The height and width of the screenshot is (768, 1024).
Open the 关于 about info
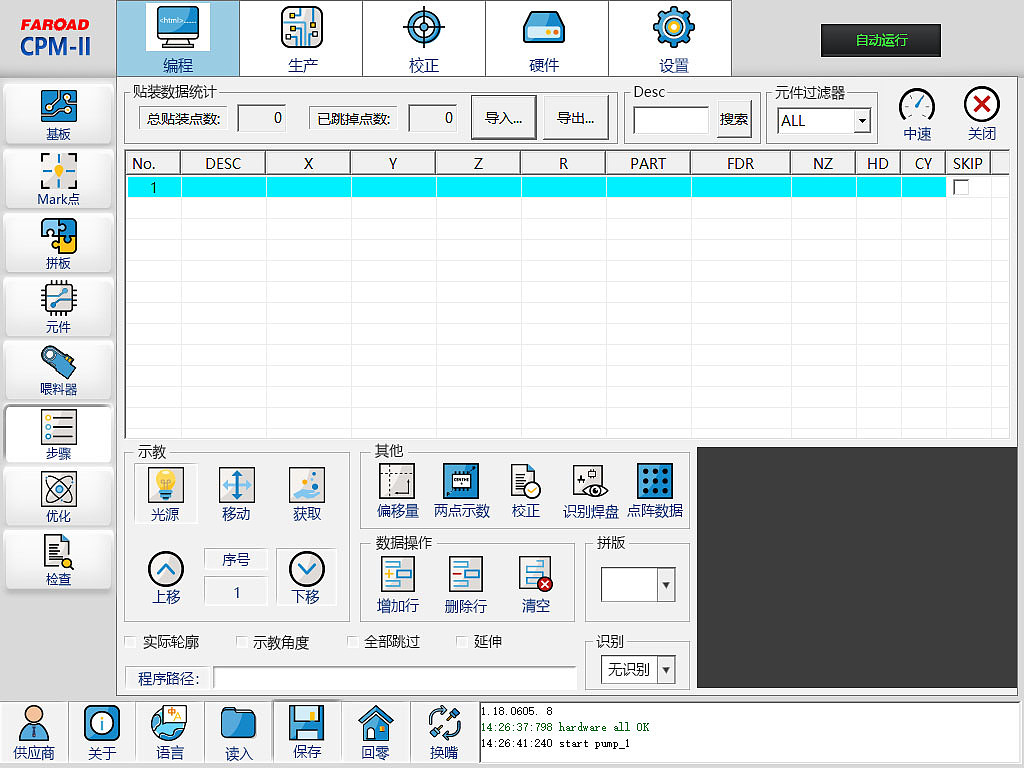point(102,731)
